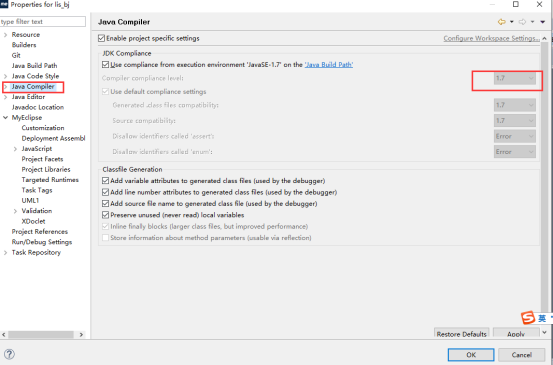Open the 'Java Build Path' hyperlink

point(329,65)
